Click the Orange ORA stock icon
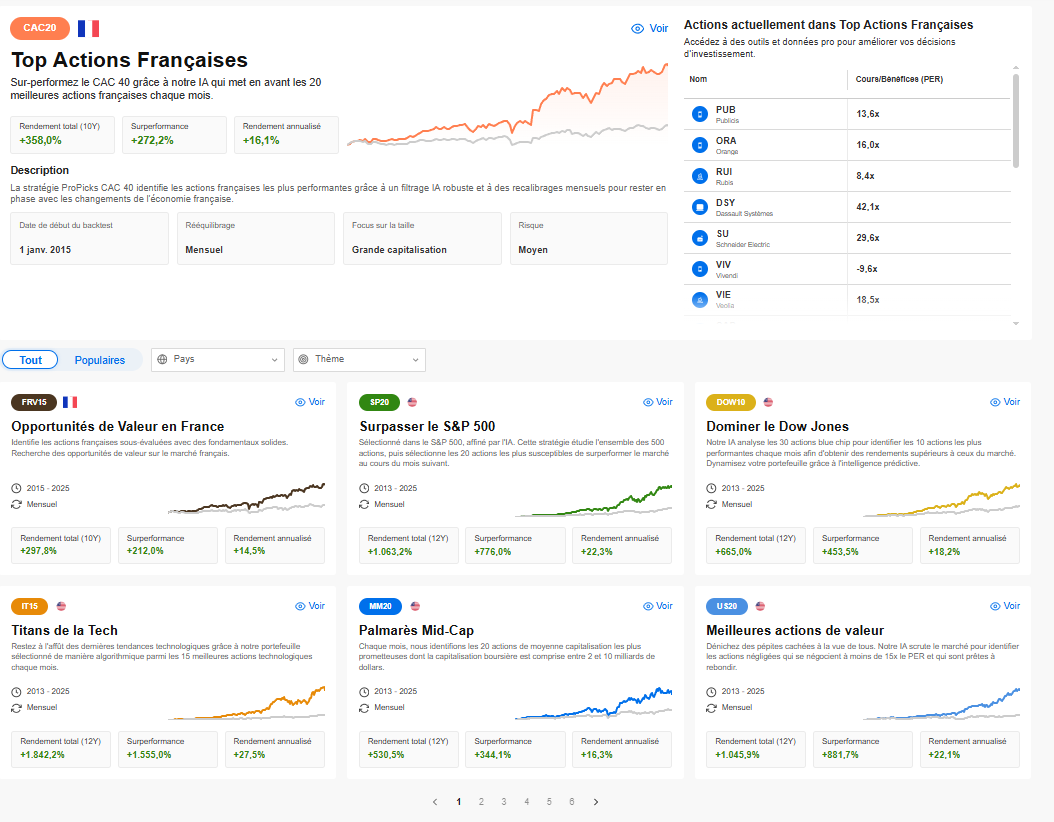Viewport: 1054px width, 822px height. (700, 145)
